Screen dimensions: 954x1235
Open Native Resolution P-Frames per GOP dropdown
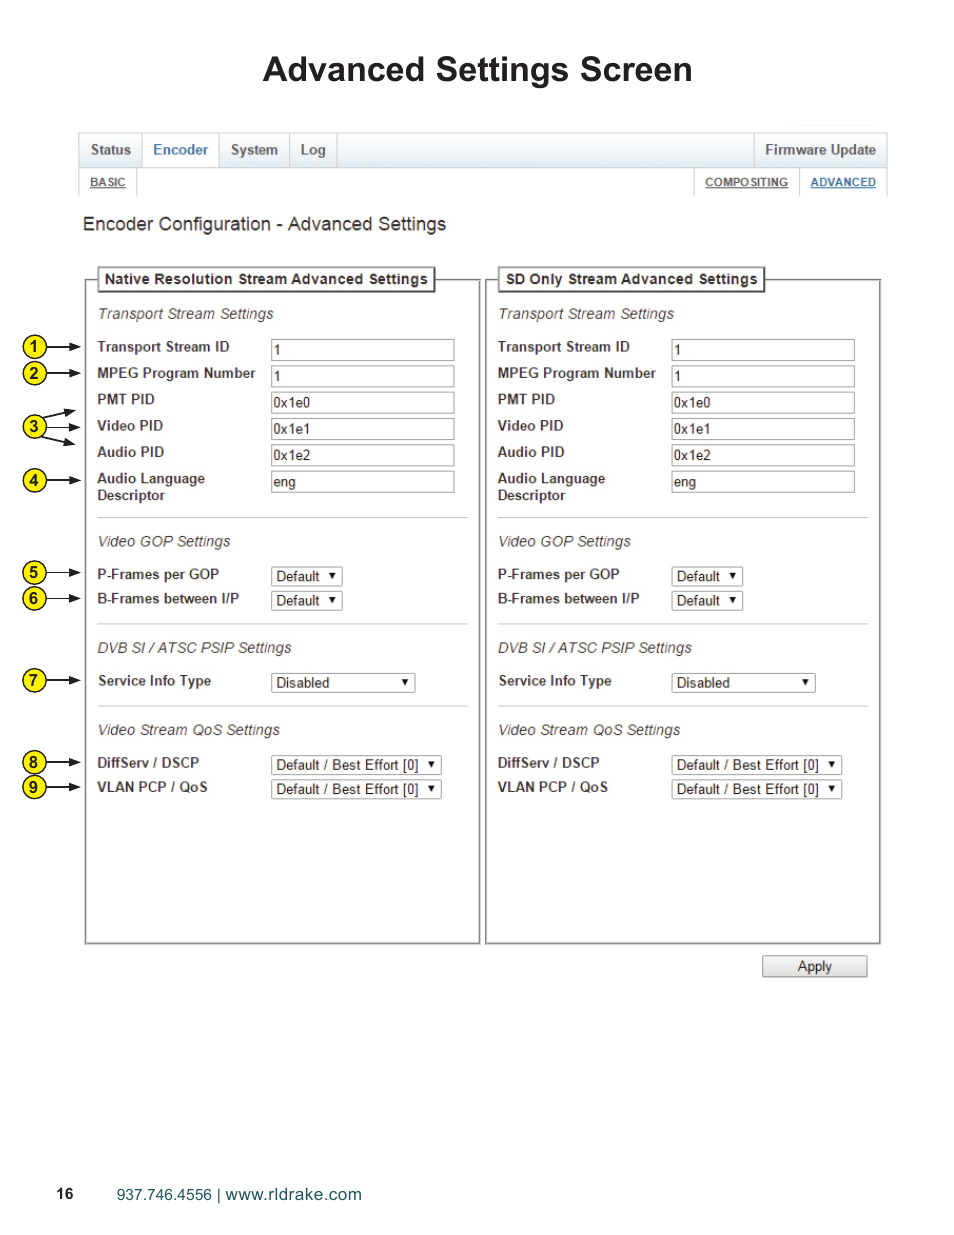coord(306,576)
